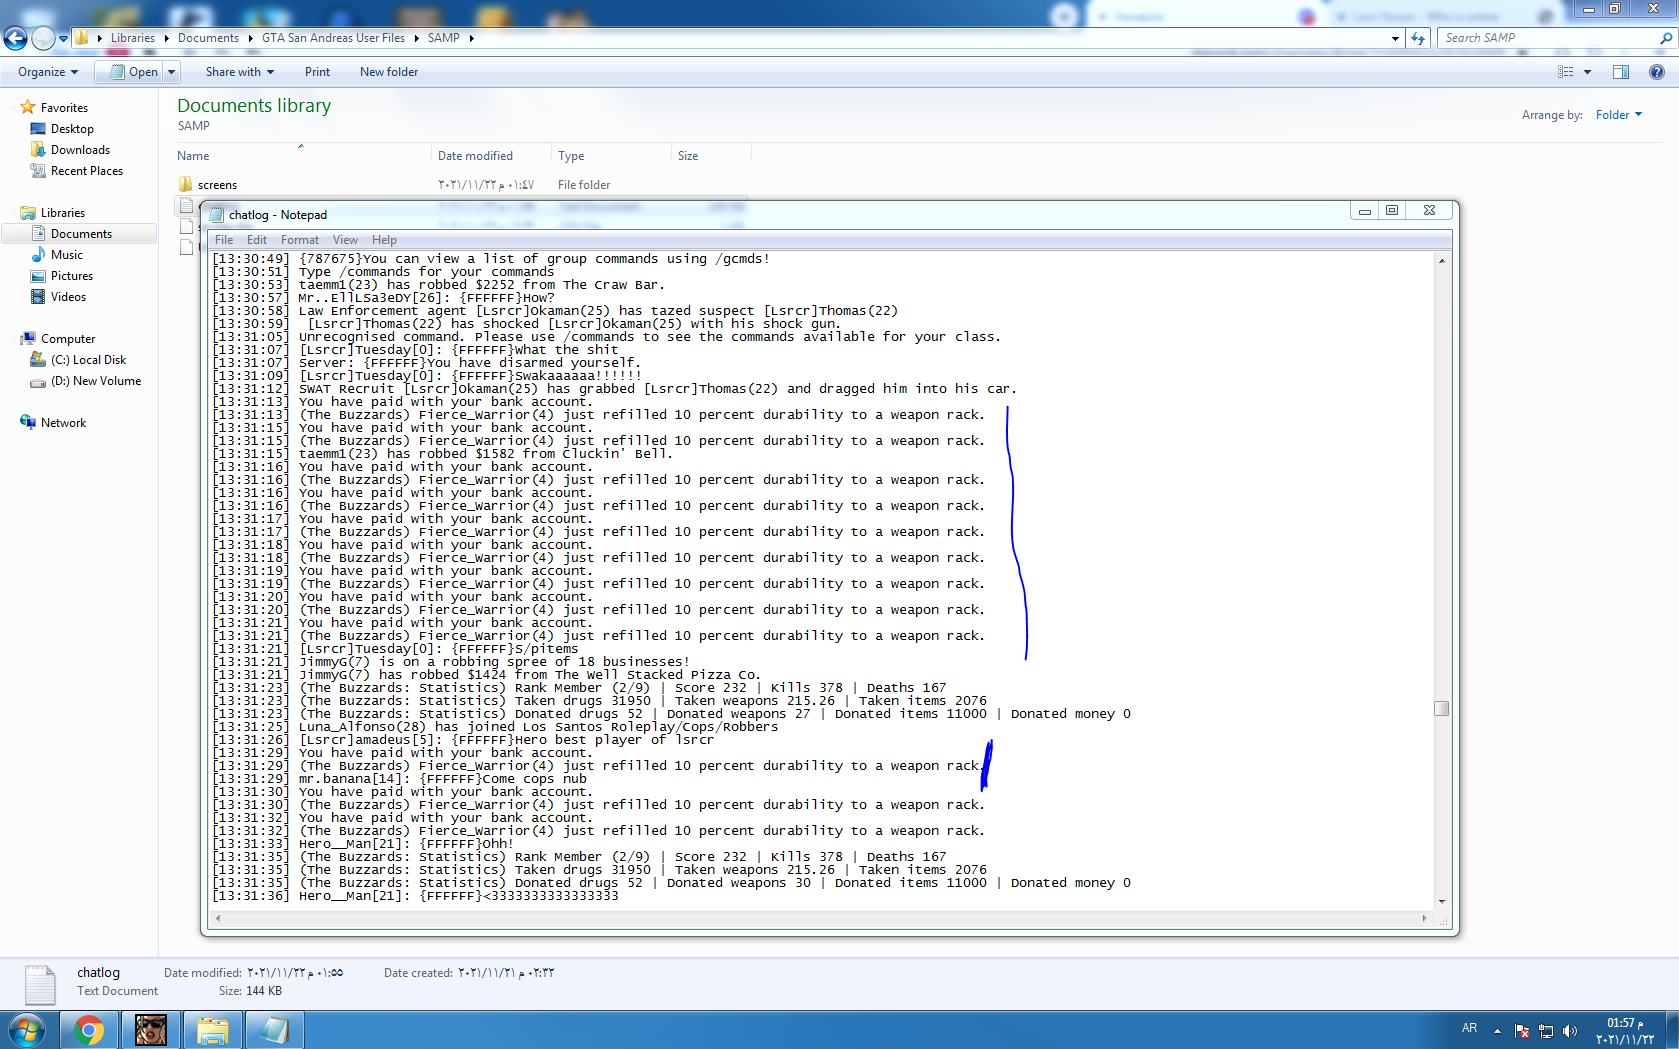Click the search magnifier icon
Image resolution: width=1679 pixels, height=1049 pixels.
(x=1666, y=38)
